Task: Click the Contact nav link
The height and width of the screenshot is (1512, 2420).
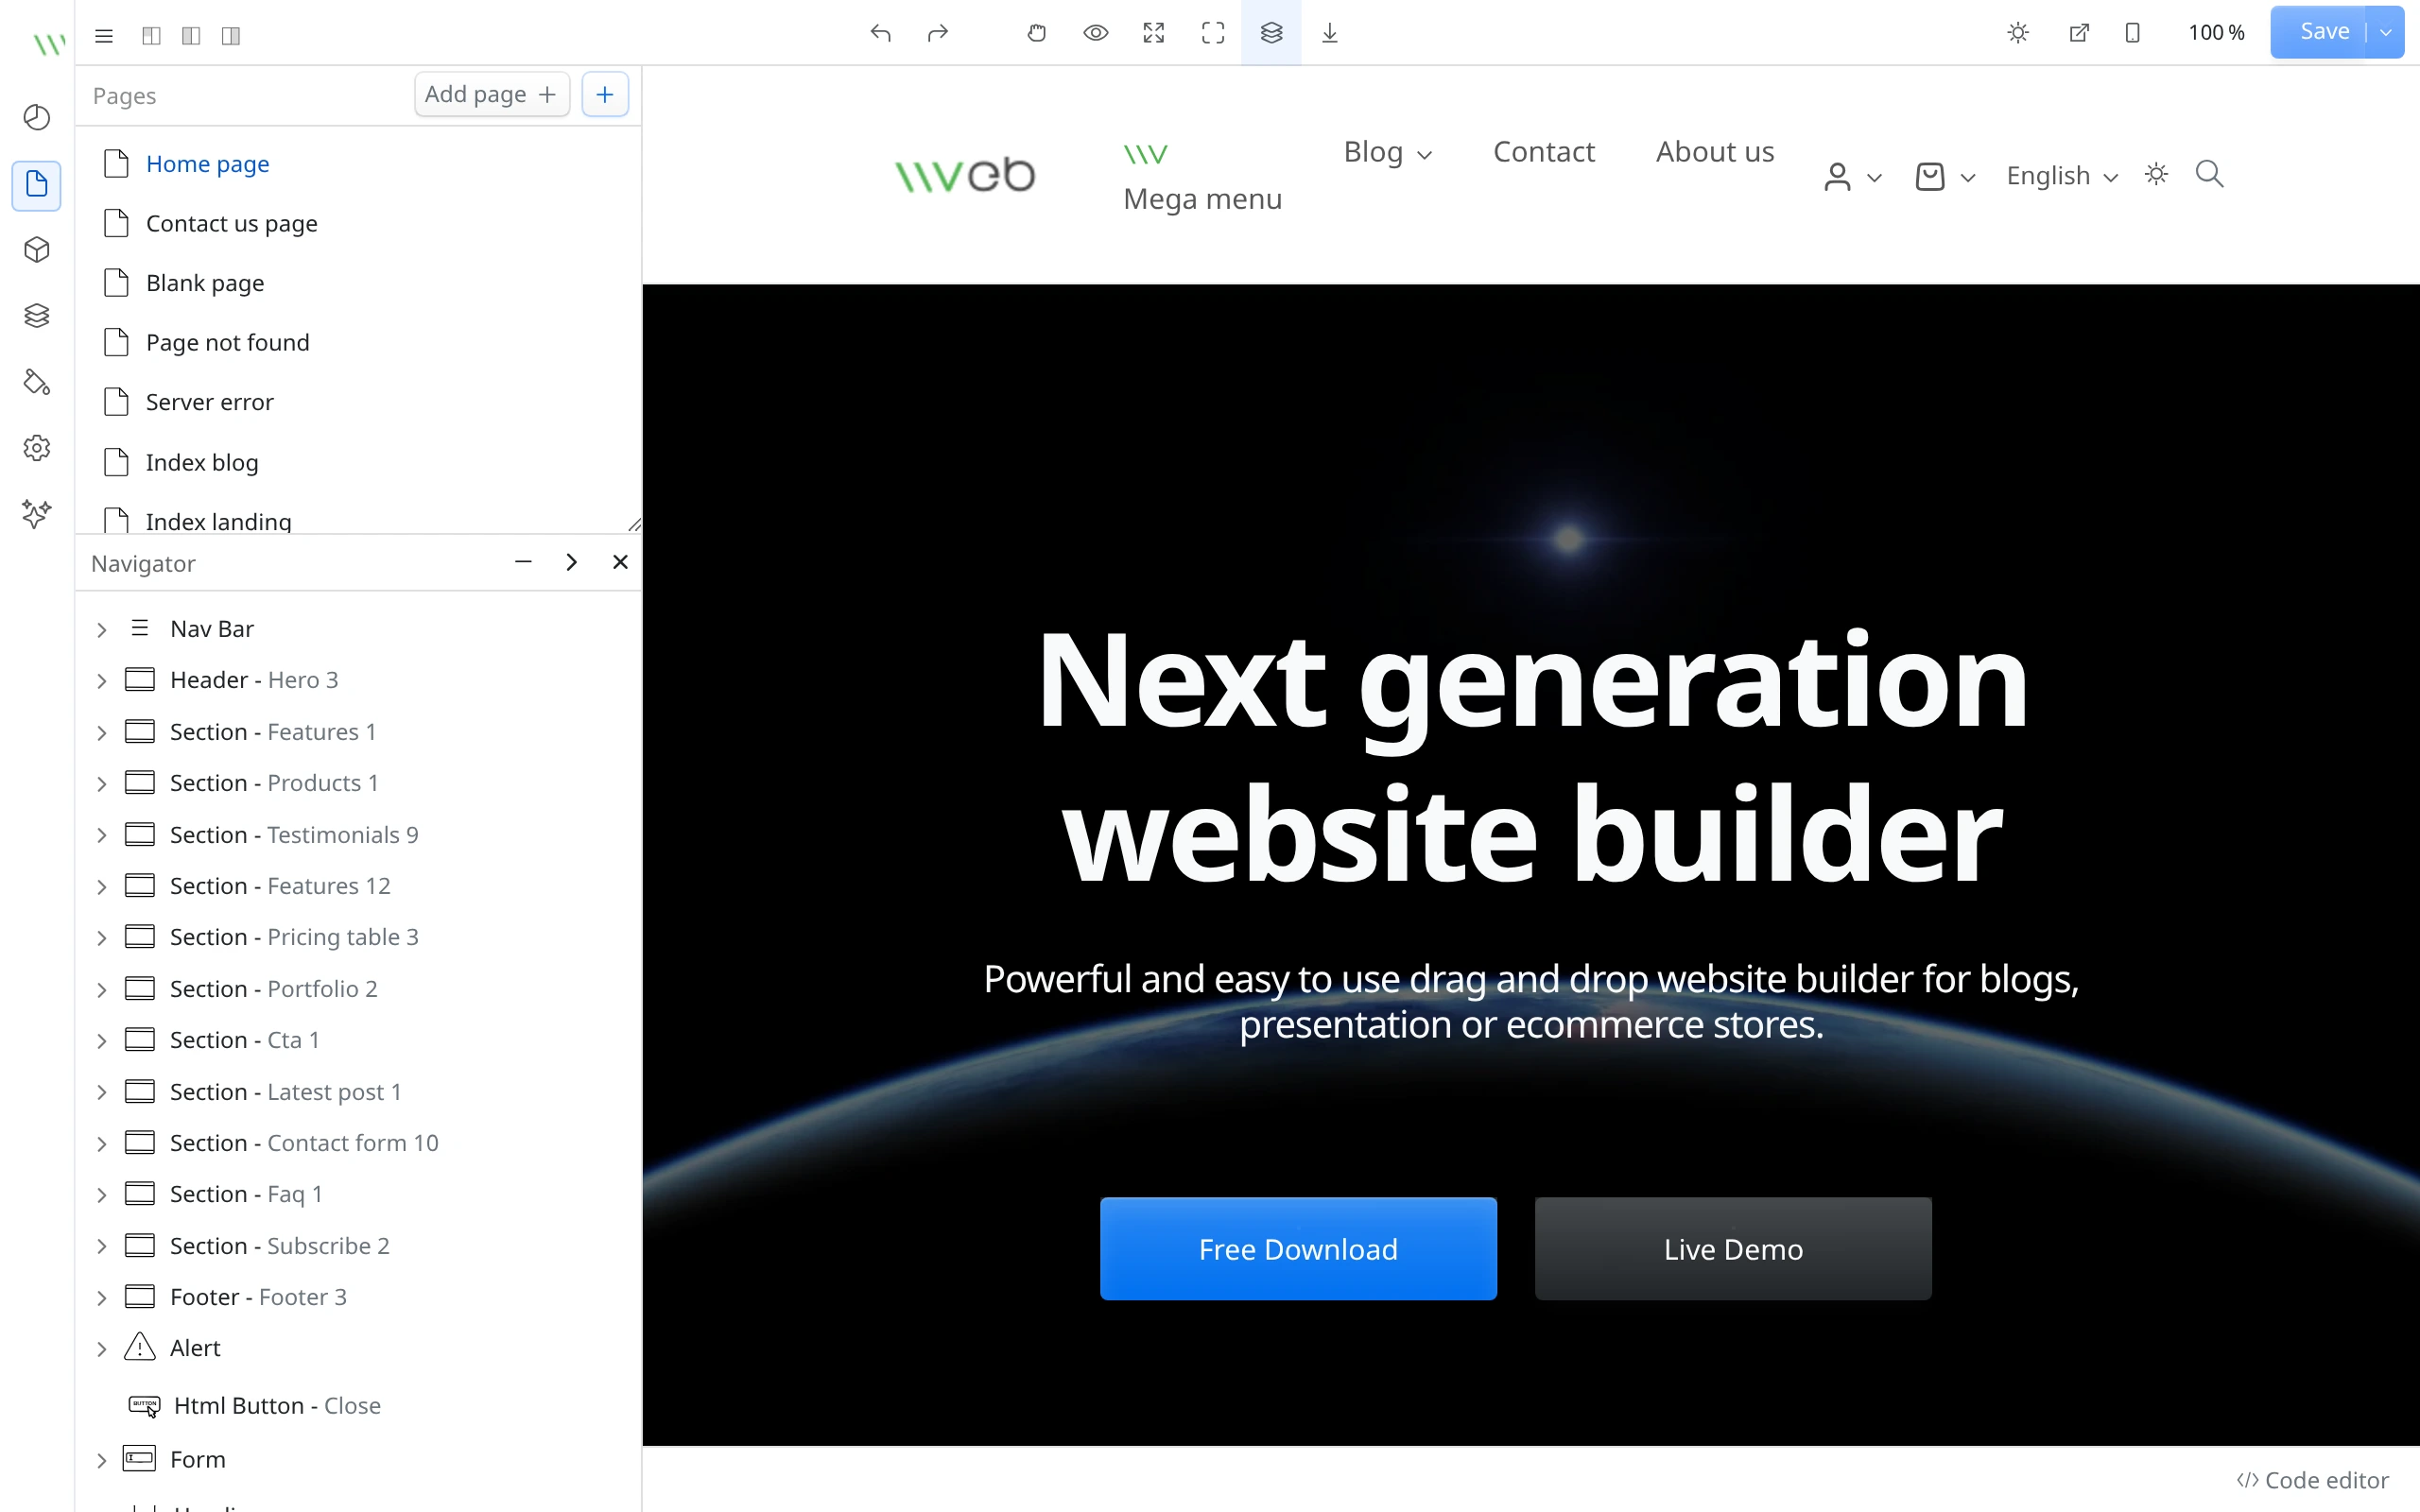Action: tap(1544, 152)
